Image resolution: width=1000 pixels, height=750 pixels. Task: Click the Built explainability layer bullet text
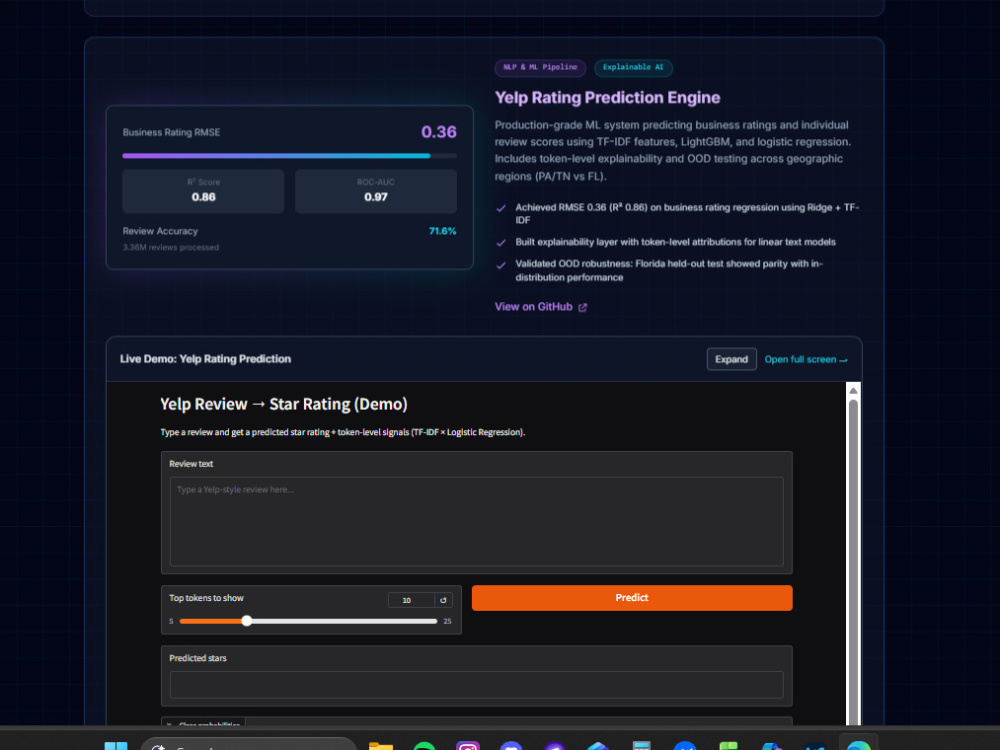675,242
